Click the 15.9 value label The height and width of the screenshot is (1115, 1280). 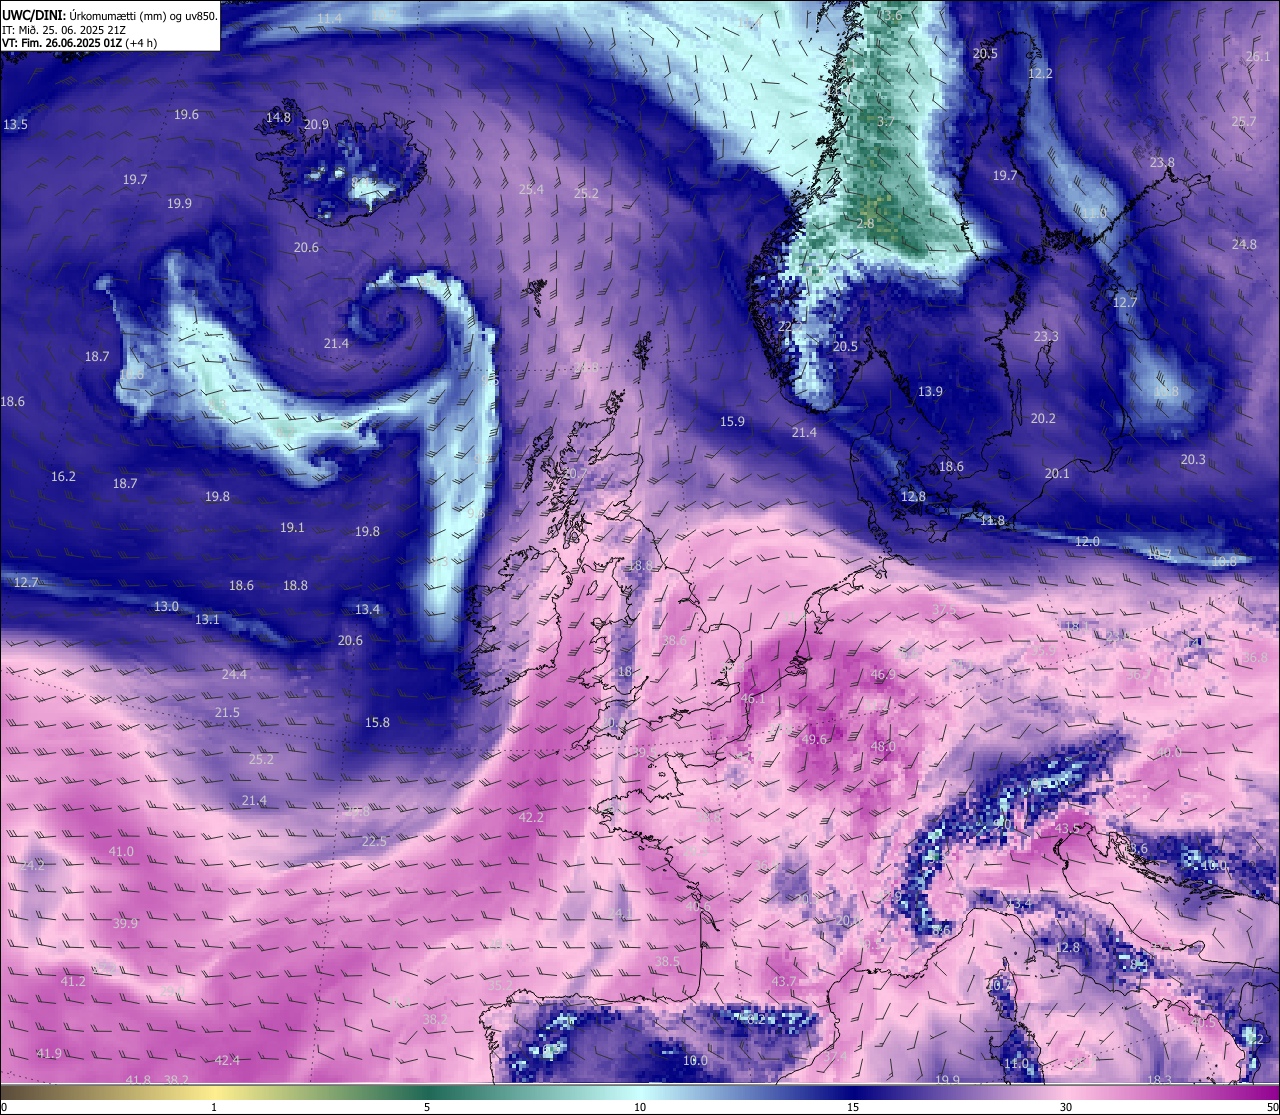[732, 422]
